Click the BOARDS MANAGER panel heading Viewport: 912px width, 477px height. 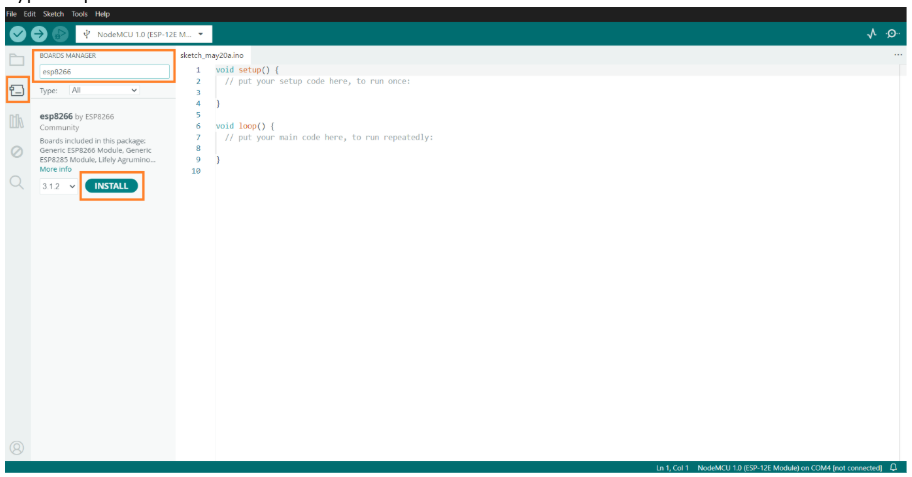pyautogui.click(x=68, y=56)
